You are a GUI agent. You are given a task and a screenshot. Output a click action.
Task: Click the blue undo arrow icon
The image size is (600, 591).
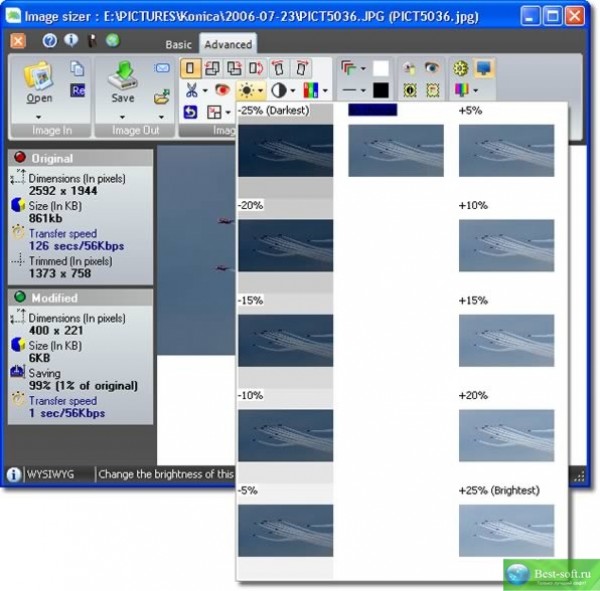[191, 112]
